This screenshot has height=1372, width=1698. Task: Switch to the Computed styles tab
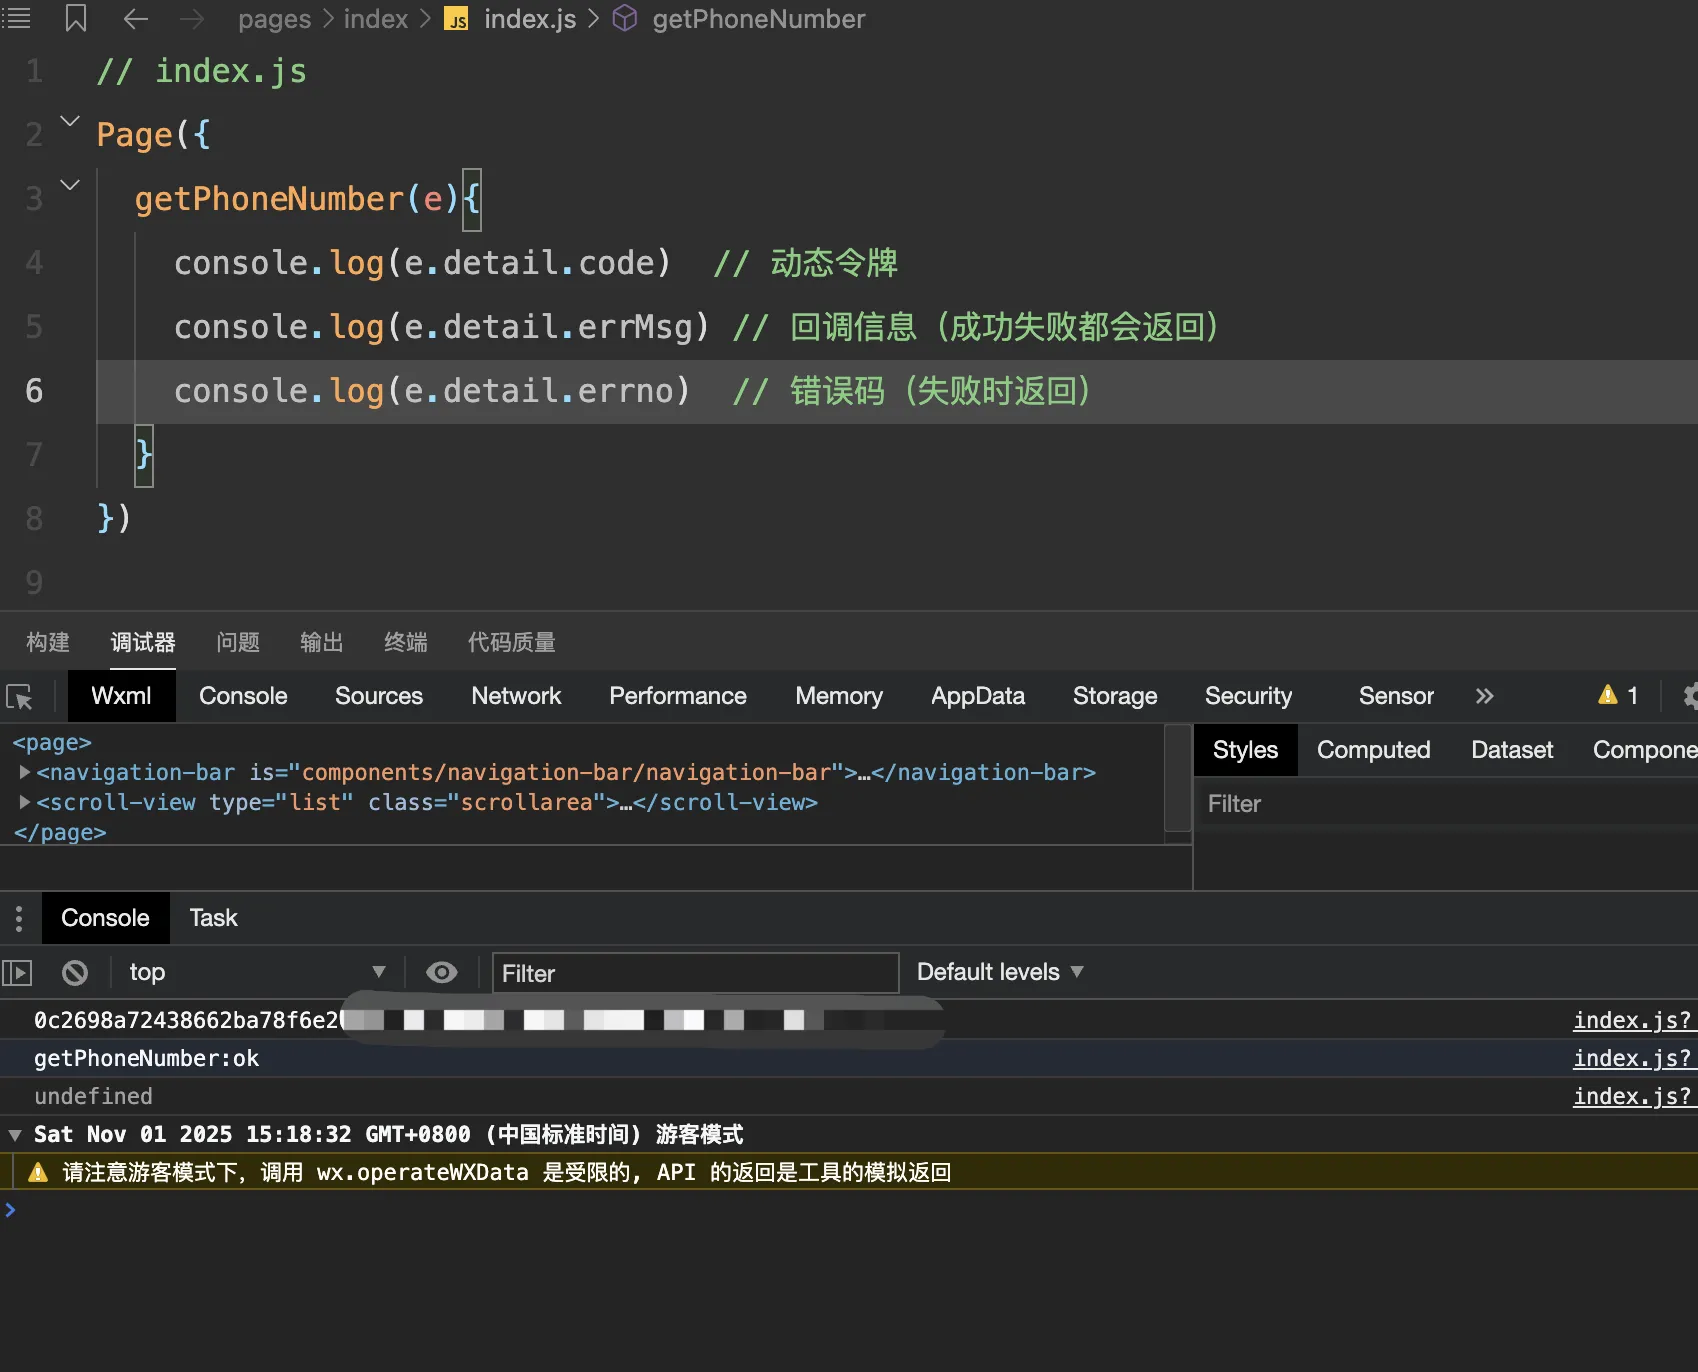click(x=1373, y=750)
